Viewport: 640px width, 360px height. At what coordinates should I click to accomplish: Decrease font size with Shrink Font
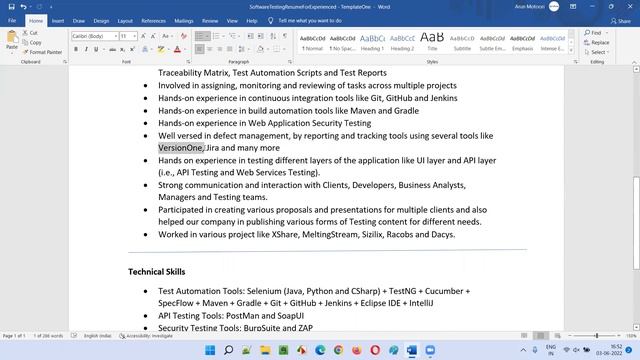coord(153,36)
